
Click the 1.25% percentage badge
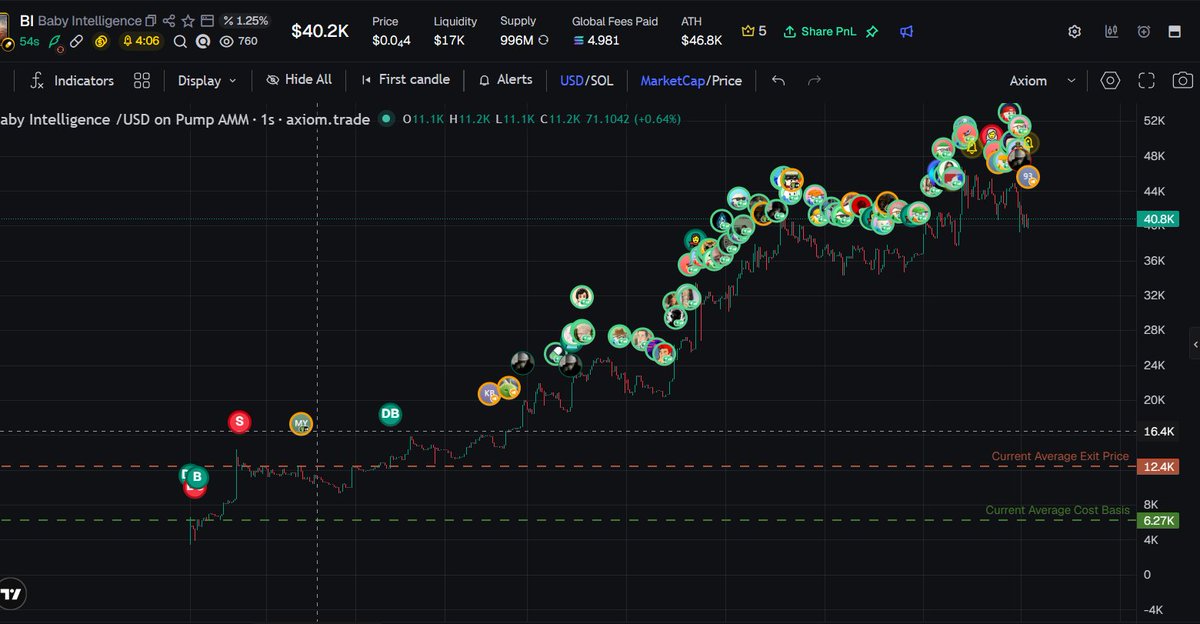[246, 20]
